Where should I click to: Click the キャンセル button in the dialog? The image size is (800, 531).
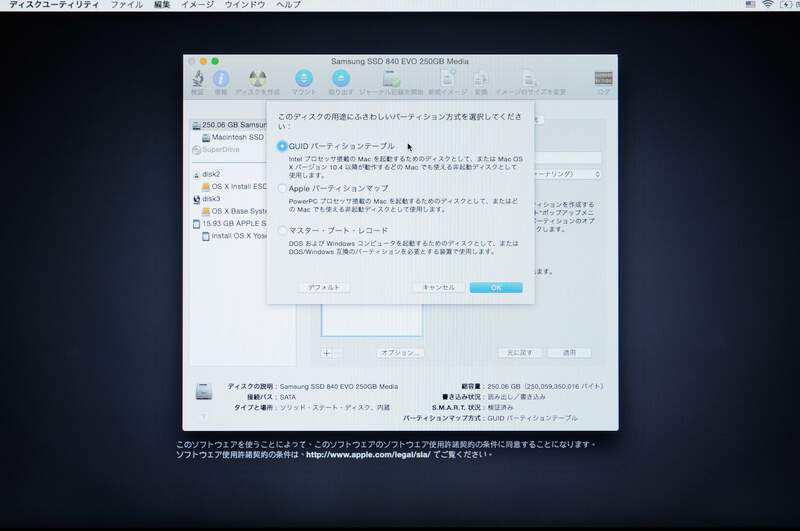[439, 288]
